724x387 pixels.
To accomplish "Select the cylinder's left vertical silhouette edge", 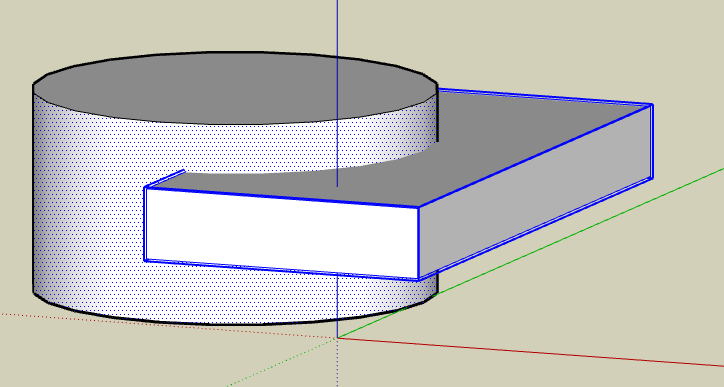I will (x=34, y=188).
